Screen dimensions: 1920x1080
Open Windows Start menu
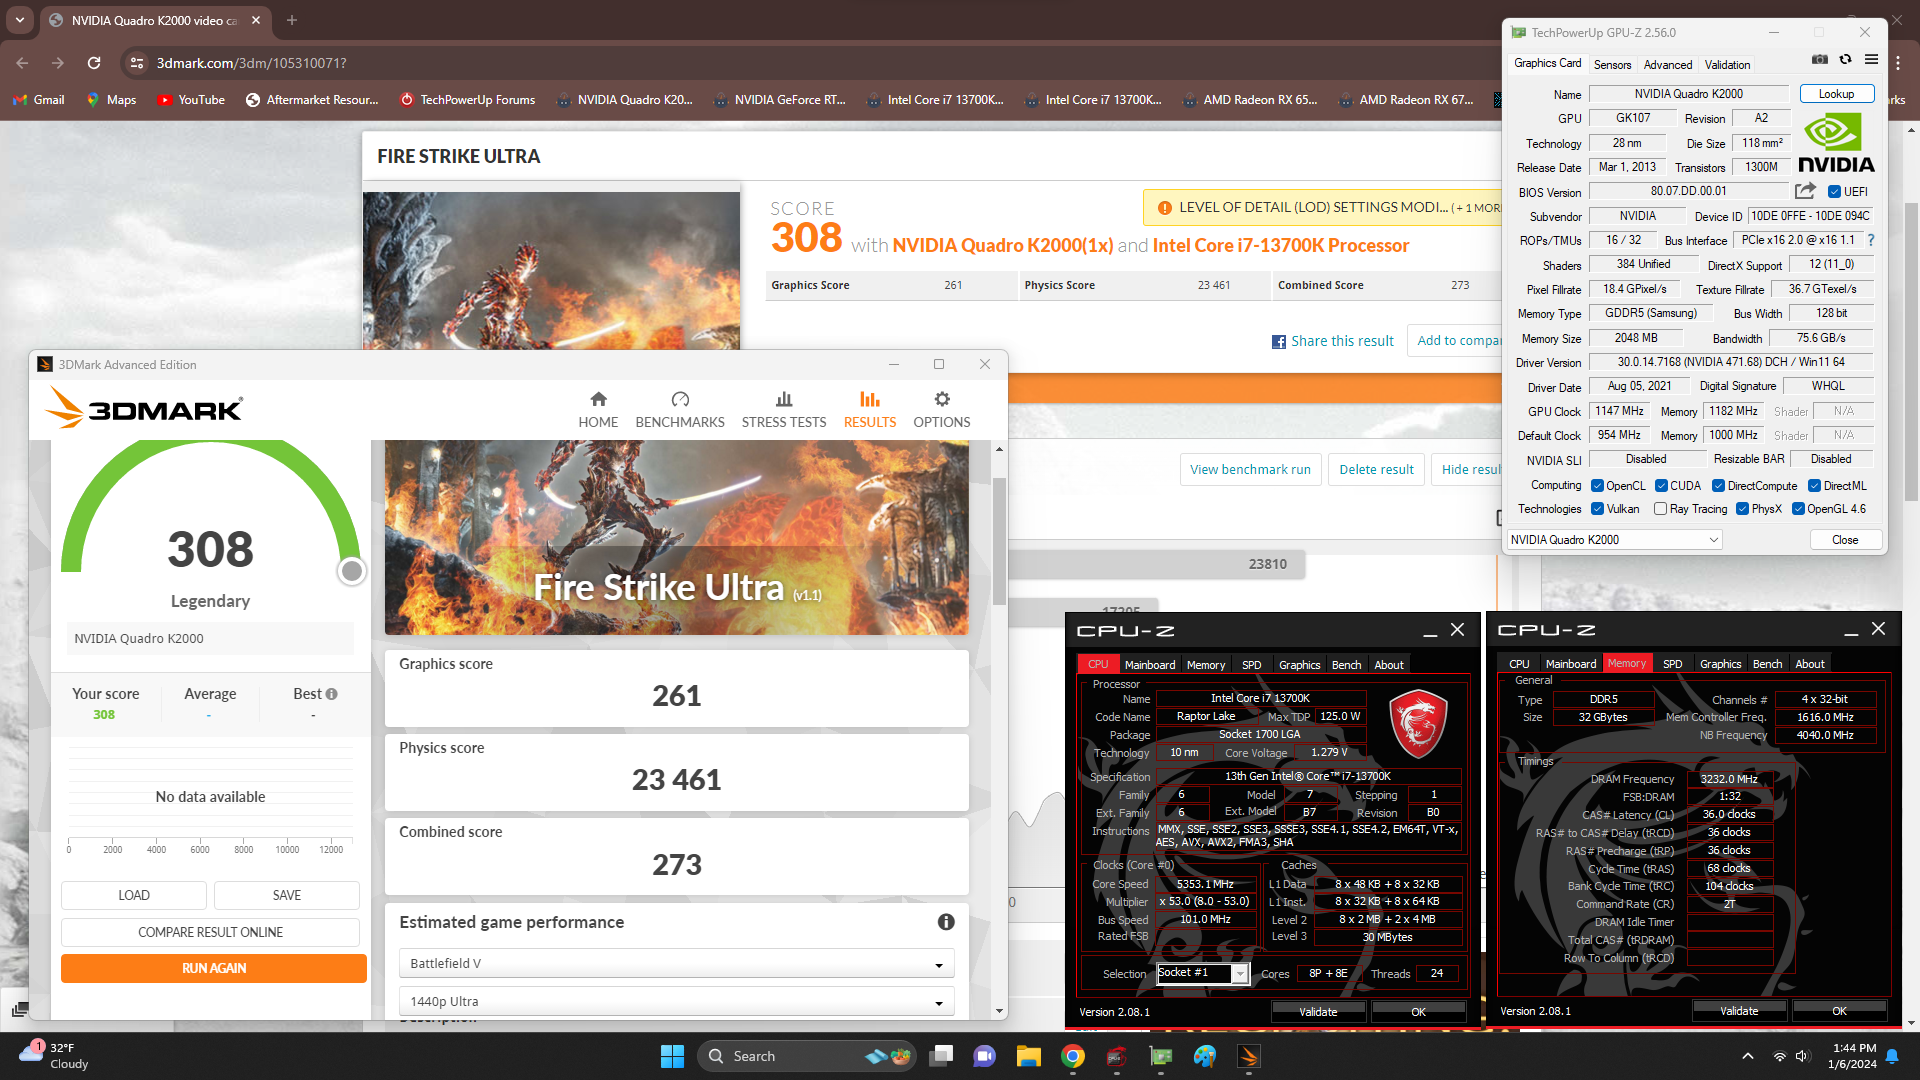672,1056
